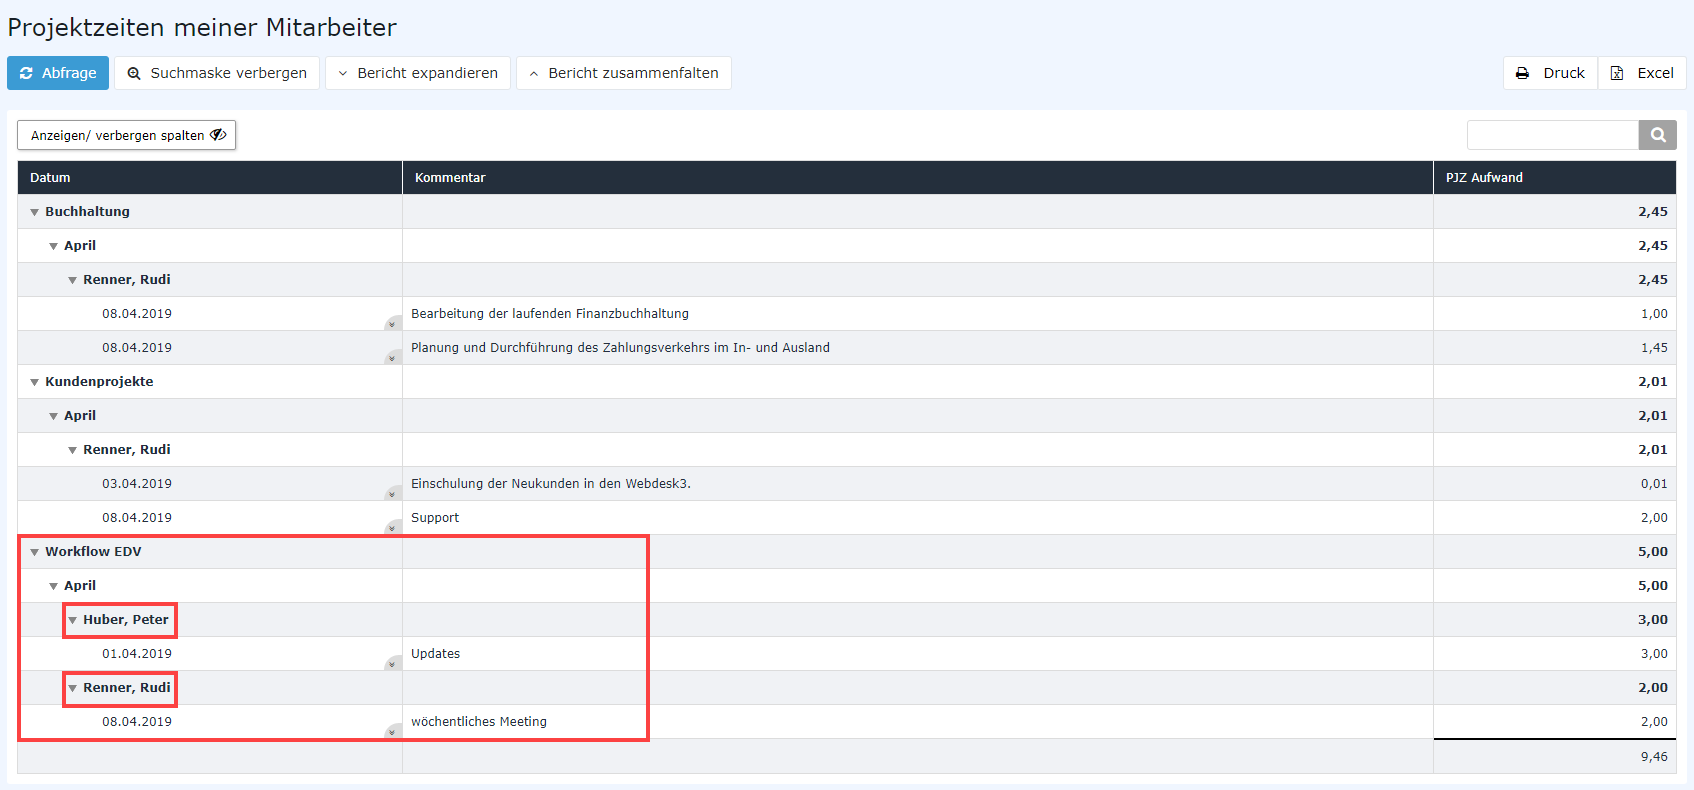Viewport: 1694px width, 790px height.
Task: Toggle Anzeigen/verbergen spalten column visibility
Action: 127,135
